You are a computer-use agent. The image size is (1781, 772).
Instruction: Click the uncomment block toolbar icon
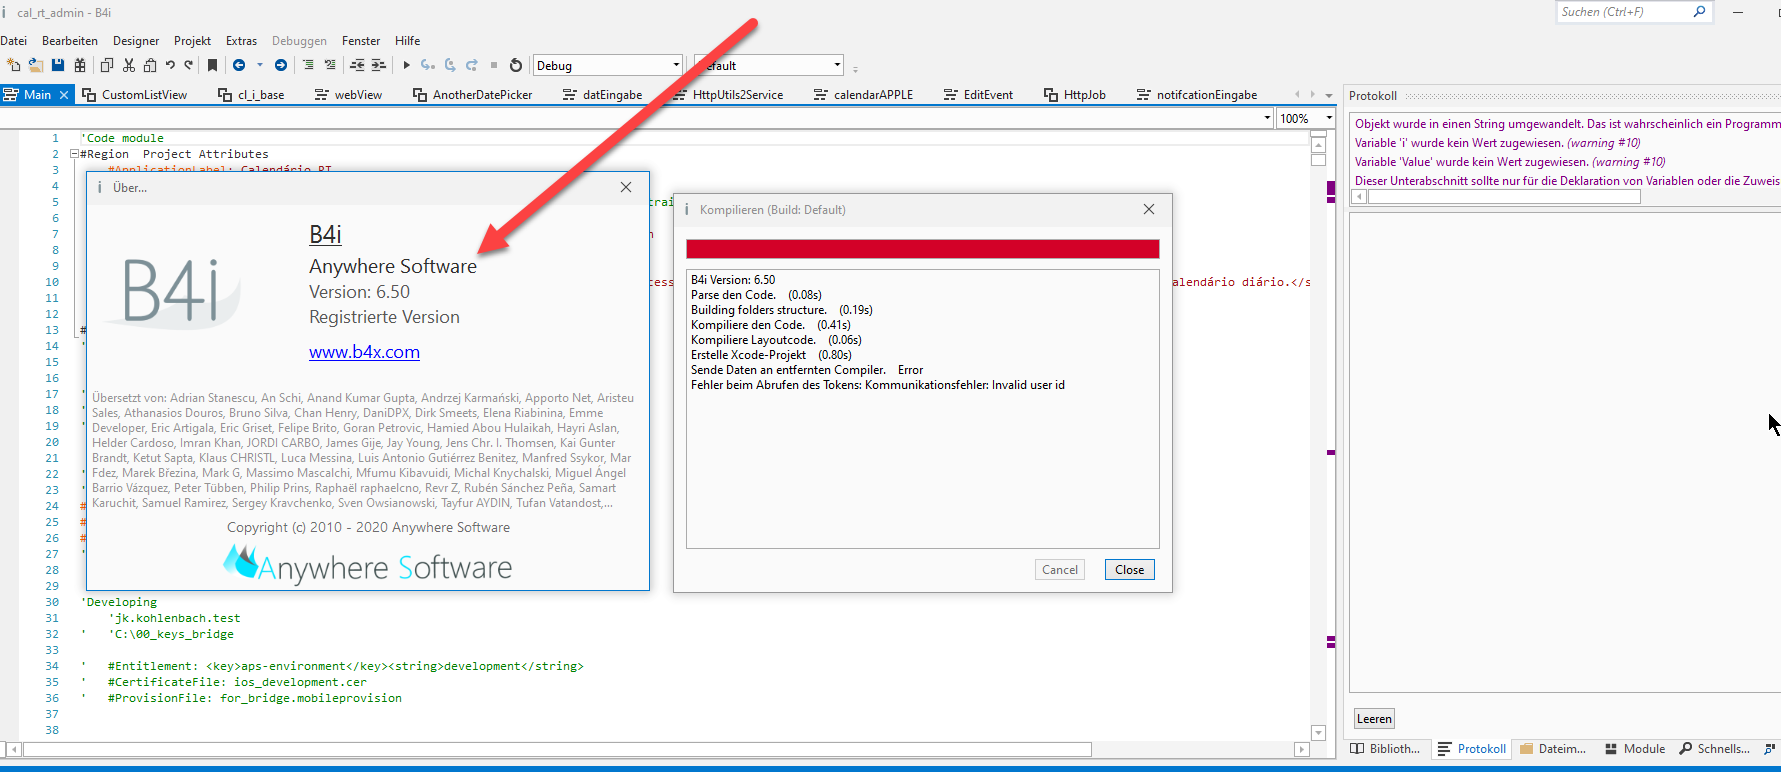click(x=330, y=65)
